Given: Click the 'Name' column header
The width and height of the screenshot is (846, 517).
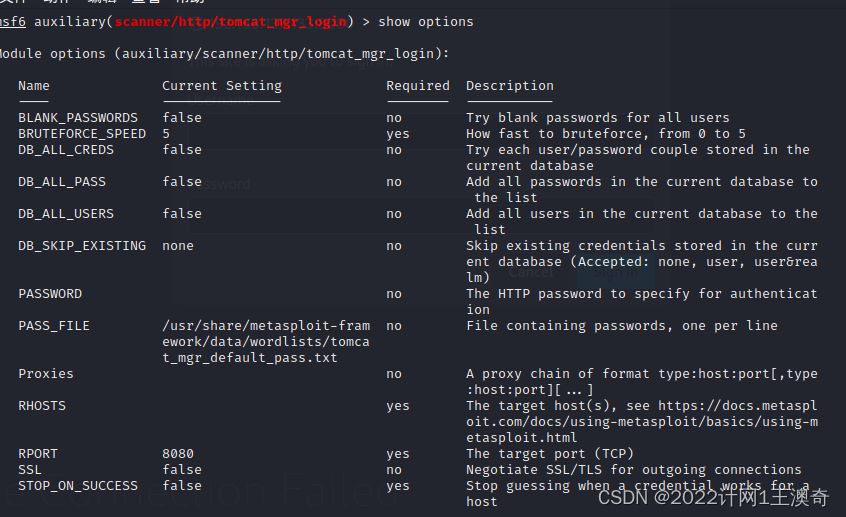Looking at the screenshot, I should 33,86.
